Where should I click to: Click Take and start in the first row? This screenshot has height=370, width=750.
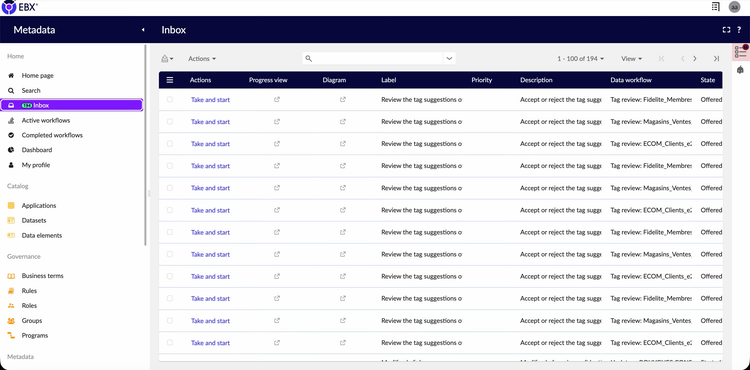pos(210,99)
